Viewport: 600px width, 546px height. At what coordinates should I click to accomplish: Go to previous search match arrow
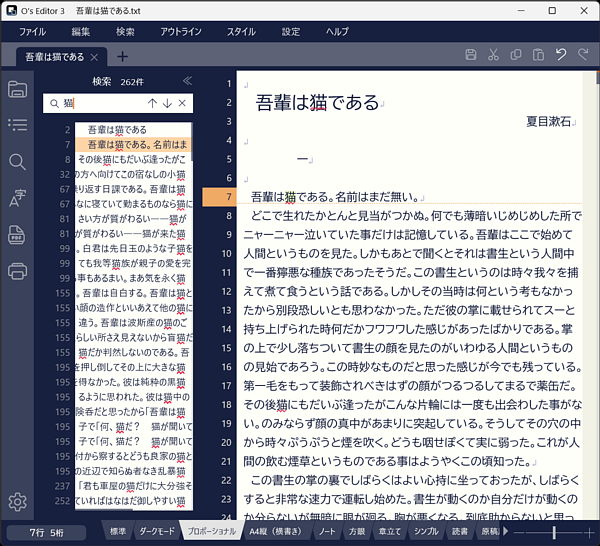(152, 103)
